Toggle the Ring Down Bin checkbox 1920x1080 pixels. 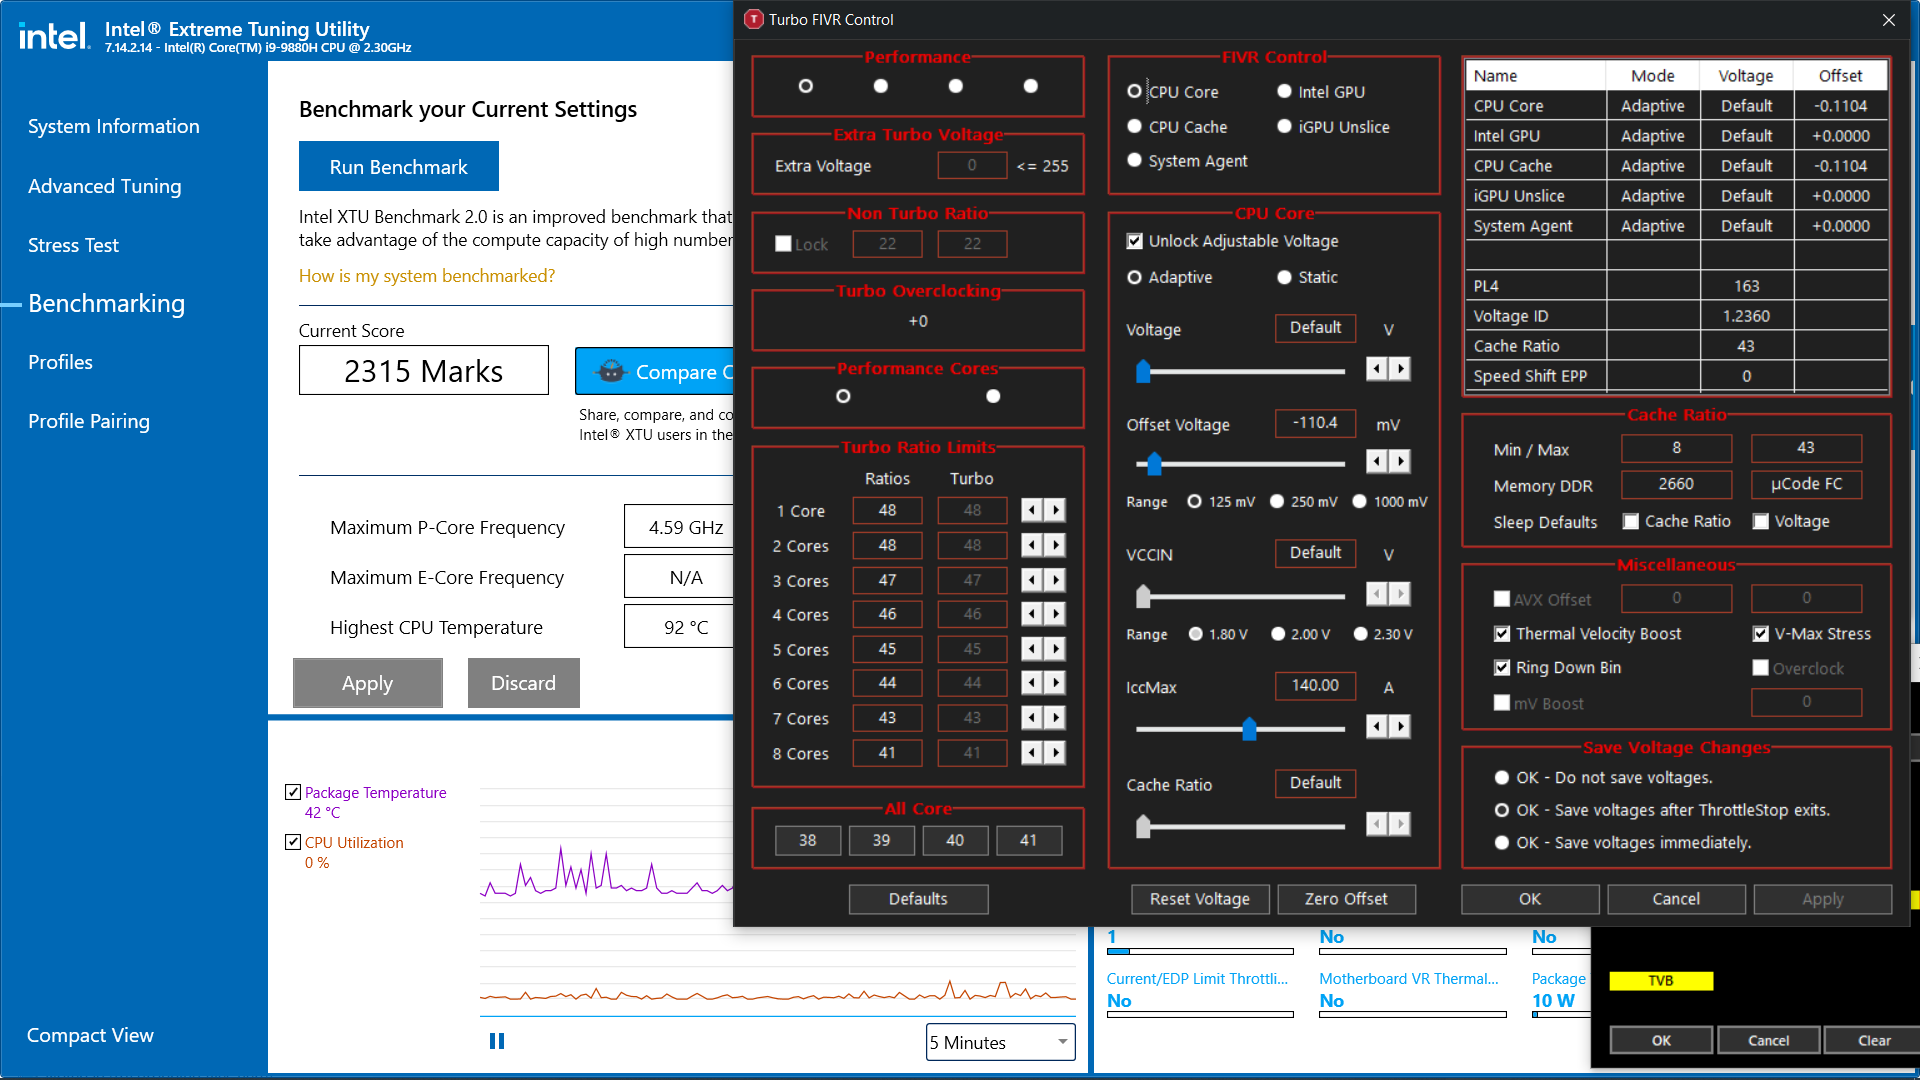pos(1501,667)
